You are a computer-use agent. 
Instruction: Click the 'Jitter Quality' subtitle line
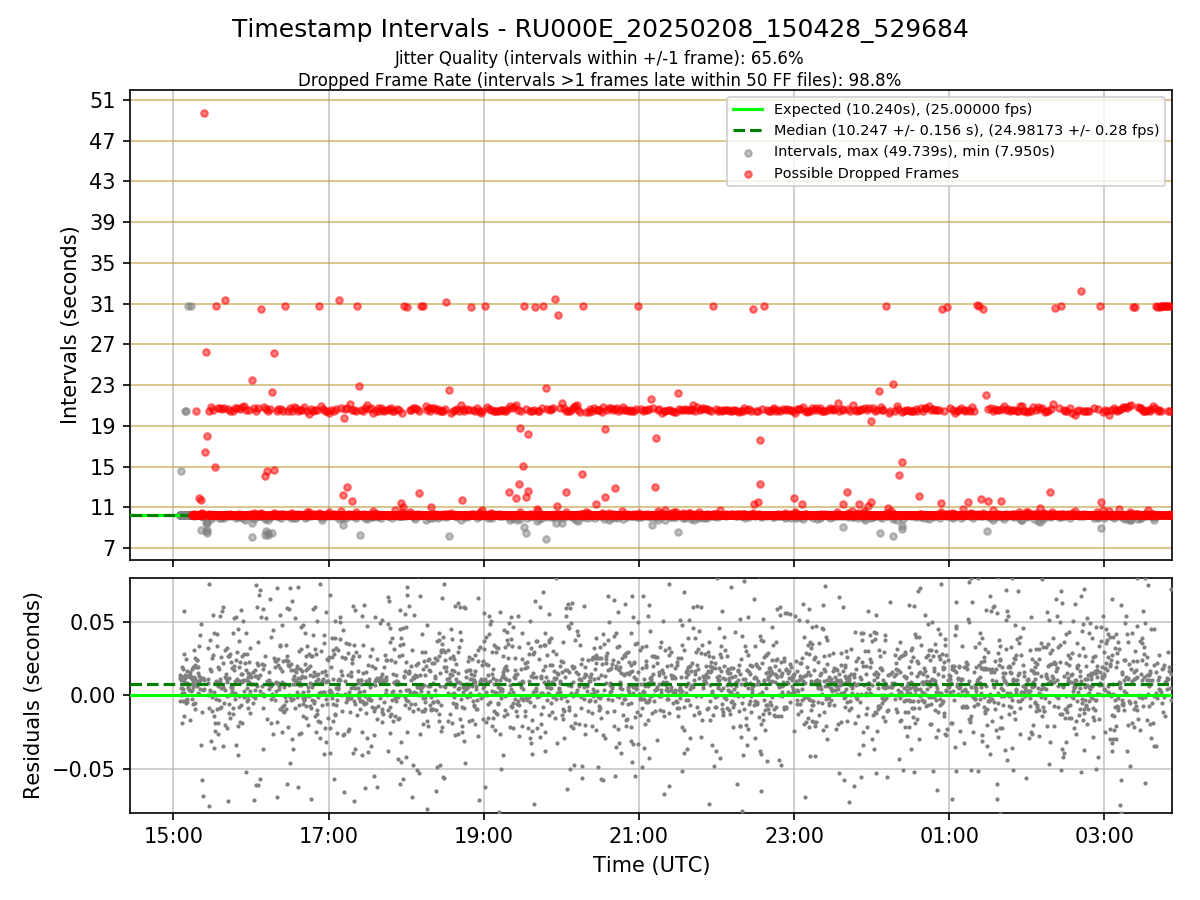(x=599, y=58)
